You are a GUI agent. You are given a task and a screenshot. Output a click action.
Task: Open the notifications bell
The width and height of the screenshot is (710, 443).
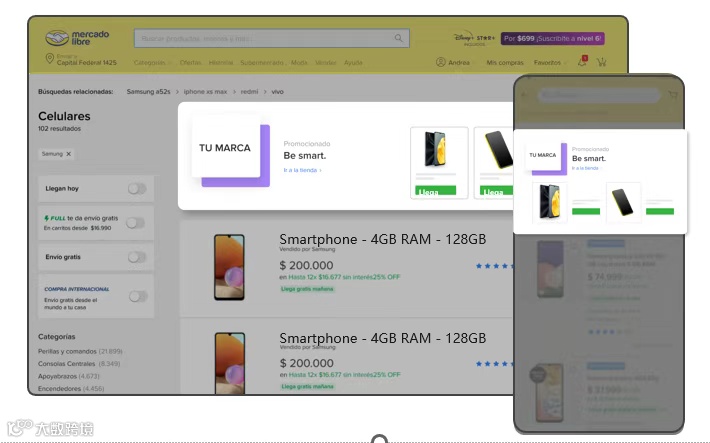coord(582,61)
